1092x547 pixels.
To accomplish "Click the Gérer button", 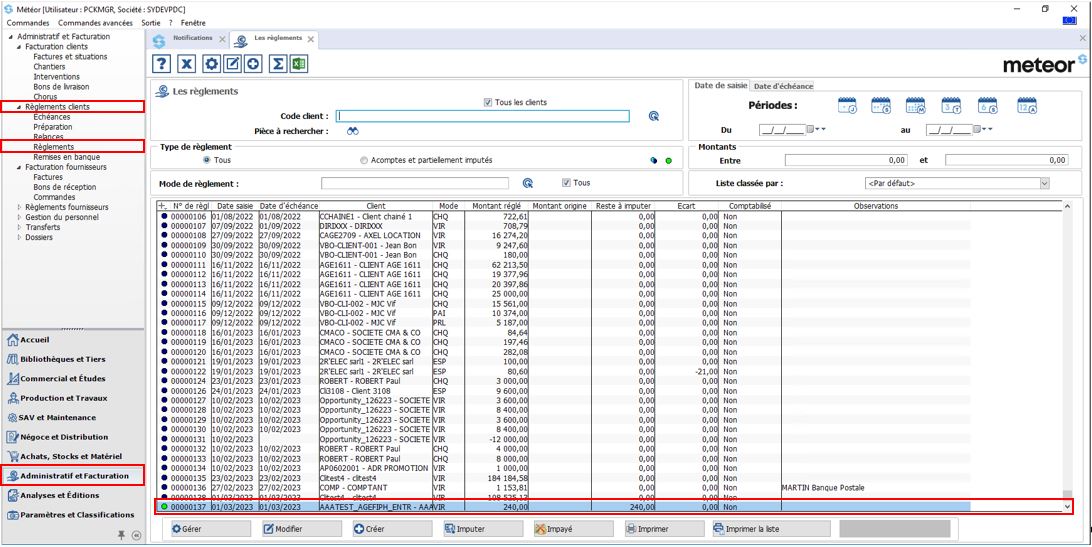I will coord(211,529).
